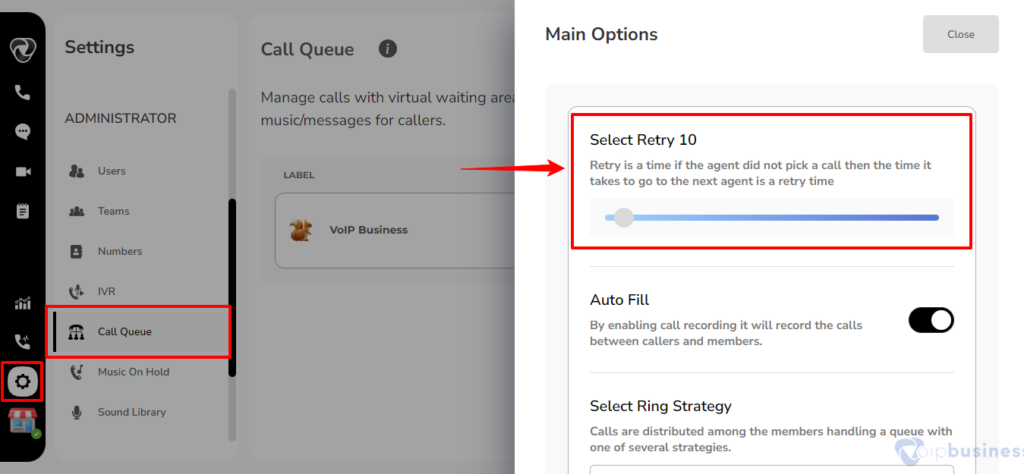
Task: Open the video camera icon
Action: [23, 172]
